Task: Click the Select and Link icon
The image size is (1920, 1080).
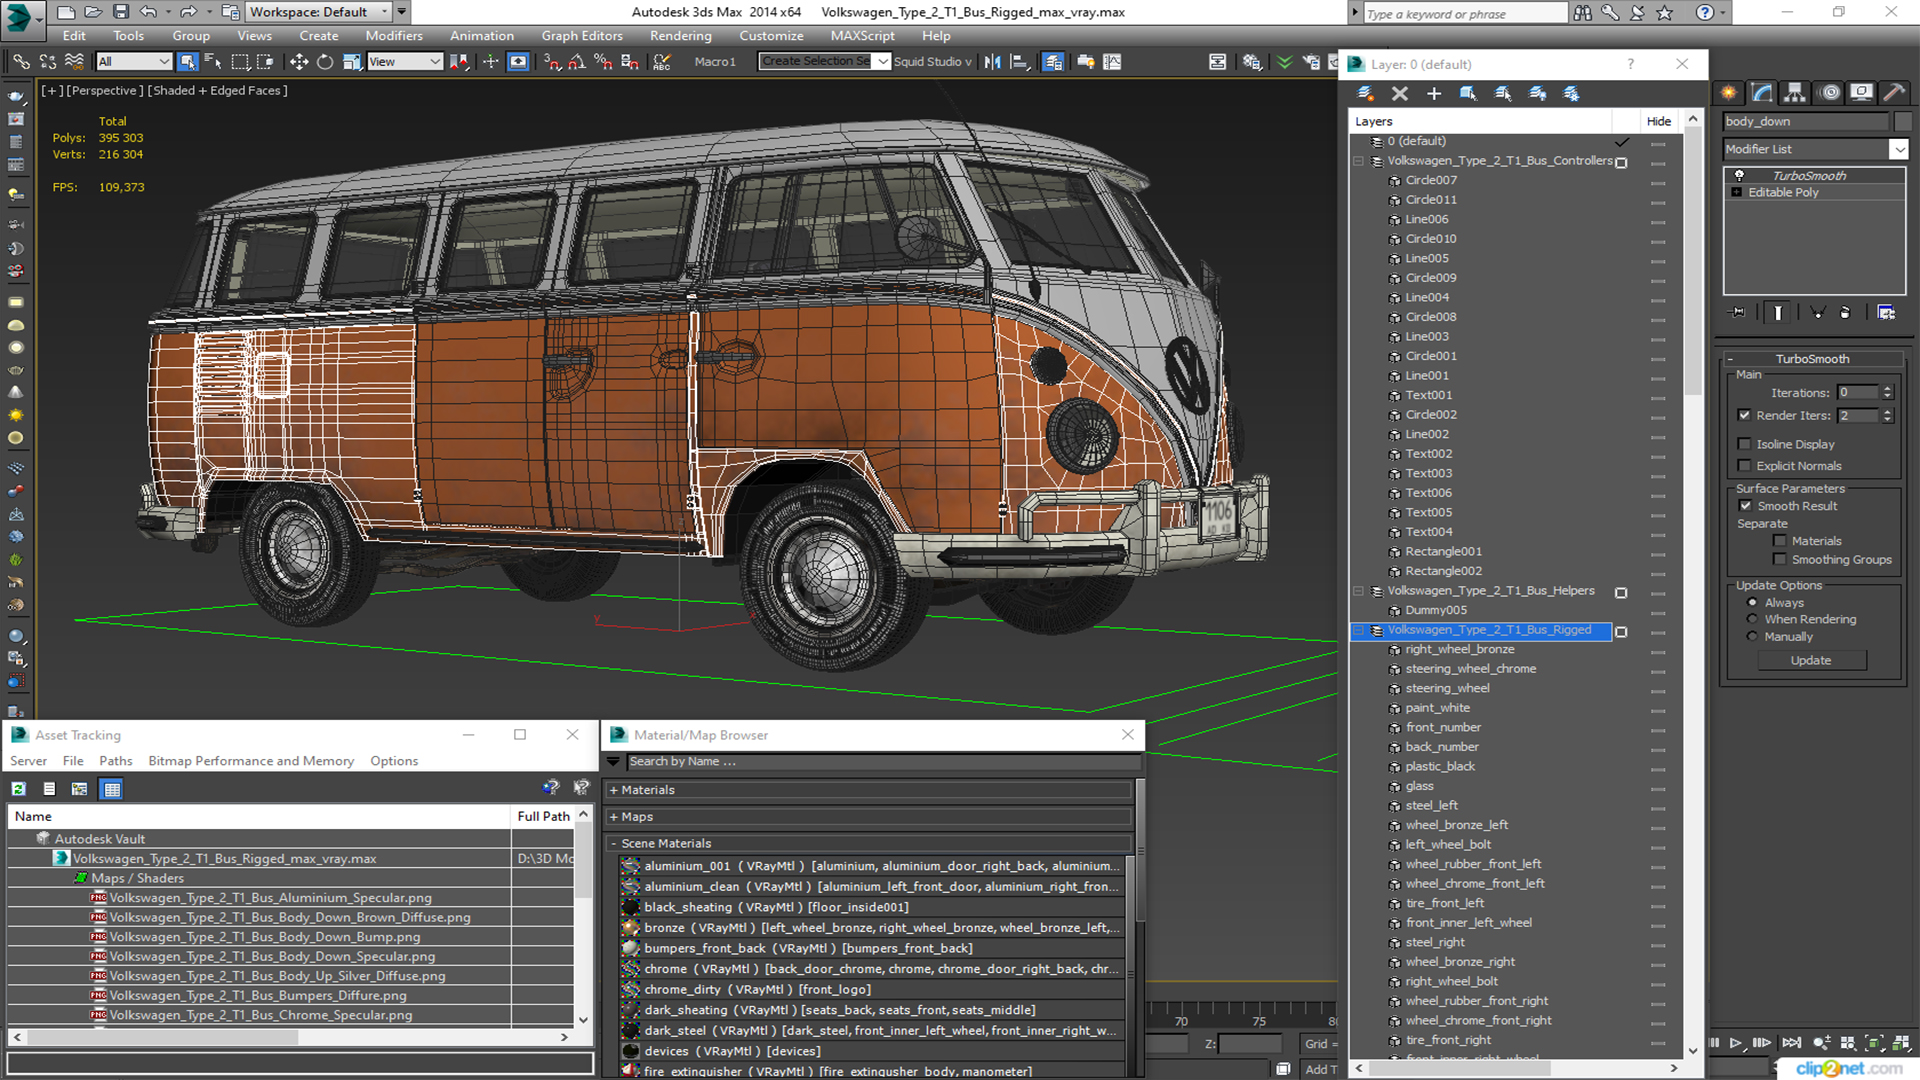Action: coord(21,62)
